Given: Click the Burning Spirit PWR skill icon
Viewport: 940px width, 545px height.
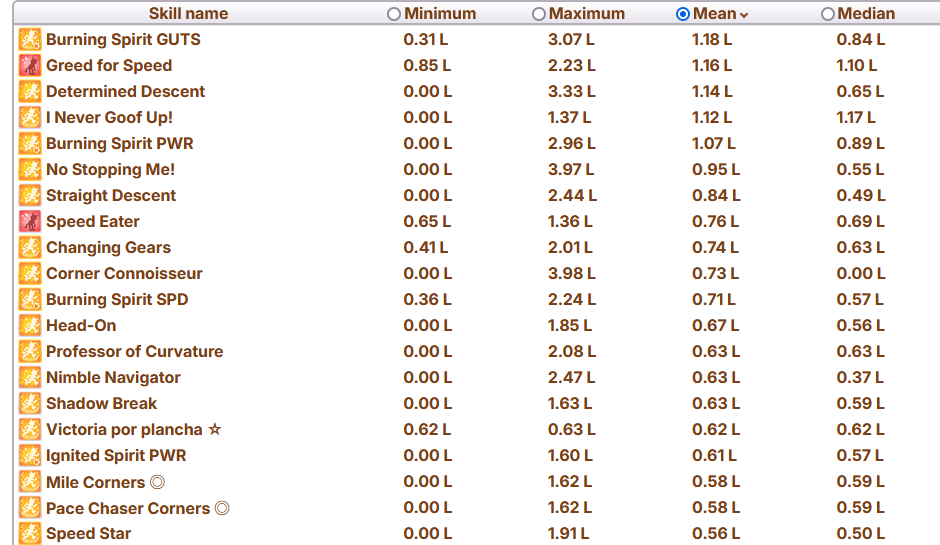Looking at the screenshot, I should pos(30,143).
